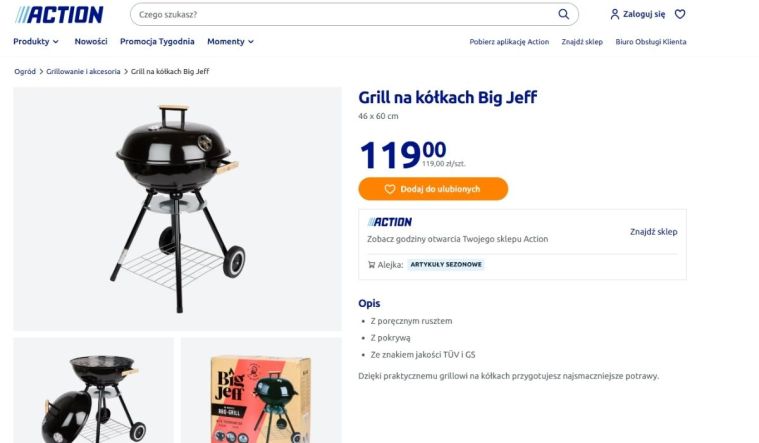Open the wishlist heart icon in header
This screenshot has height=443, width=759.
pyautogui.click(x=680, y=14)
